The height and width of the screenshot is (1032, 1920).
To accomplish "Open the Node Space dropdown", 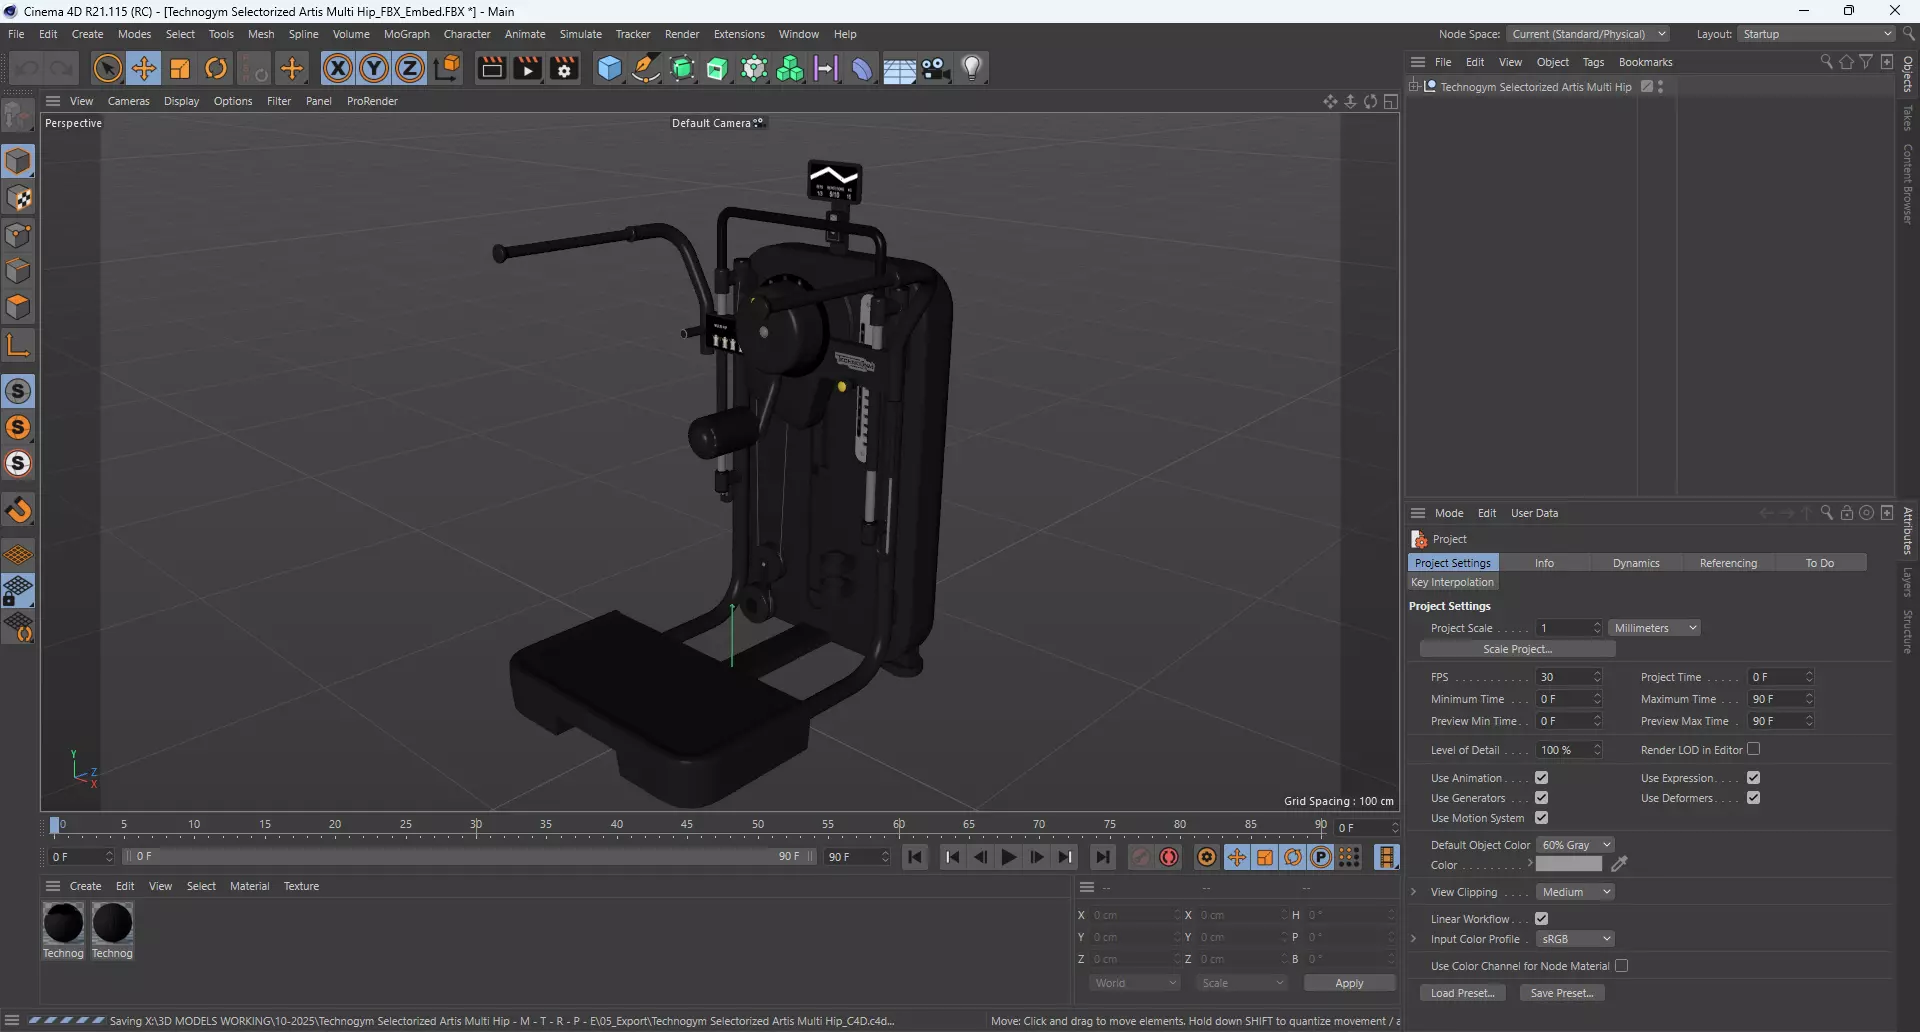I will pos(1588,34).
